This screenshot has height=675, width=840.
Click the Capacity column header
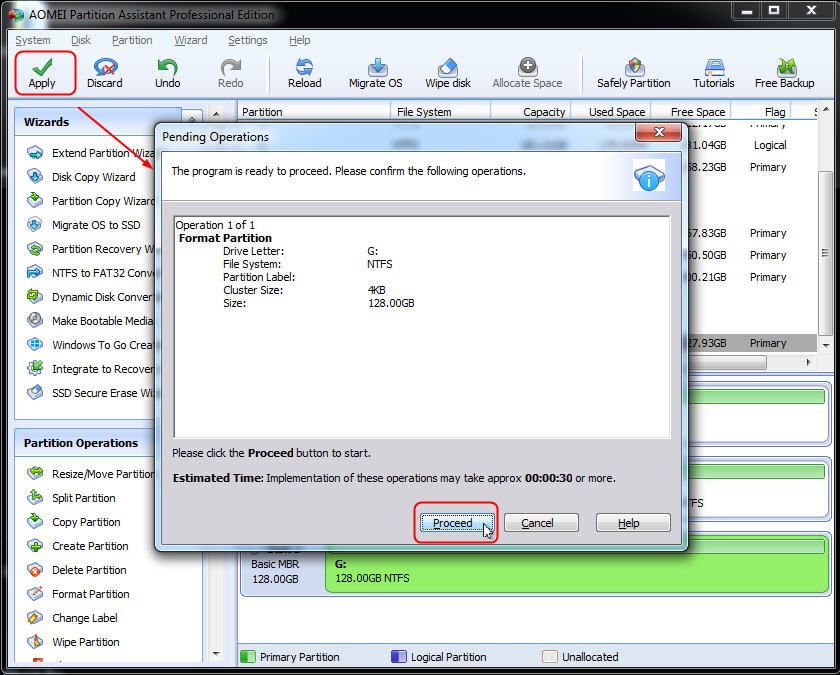tap(530, 112)
